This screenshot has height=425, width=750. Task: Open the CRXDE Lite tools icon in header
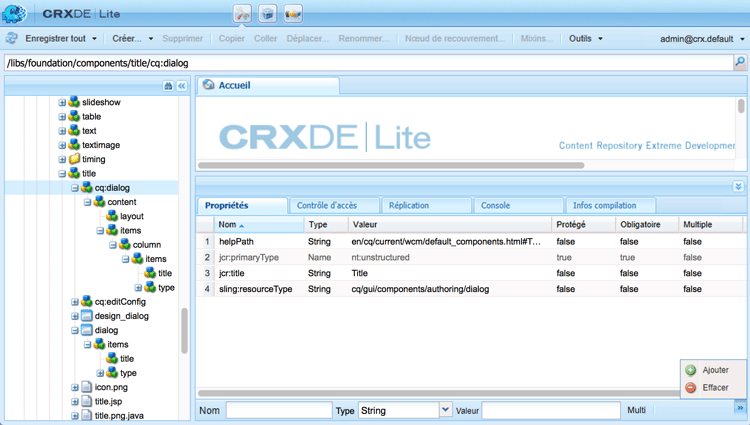[x=243, y=13]
